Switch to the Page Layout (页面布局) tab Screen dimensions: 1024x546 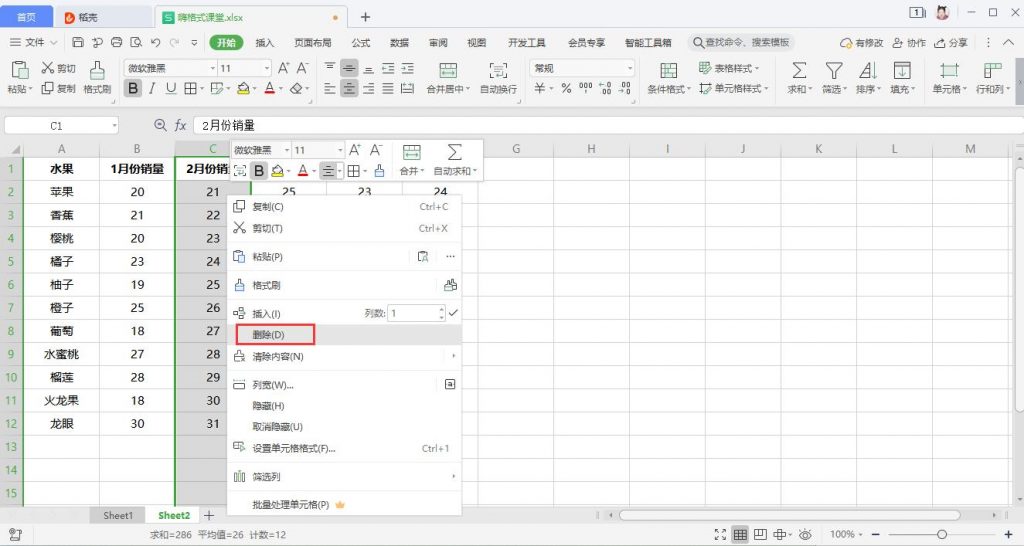click(313, 42)
